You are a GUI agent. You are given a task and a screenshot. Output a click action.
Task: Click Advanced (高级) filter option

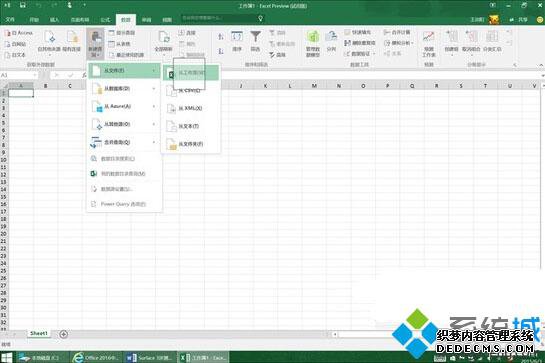click(x=277, y=55)
